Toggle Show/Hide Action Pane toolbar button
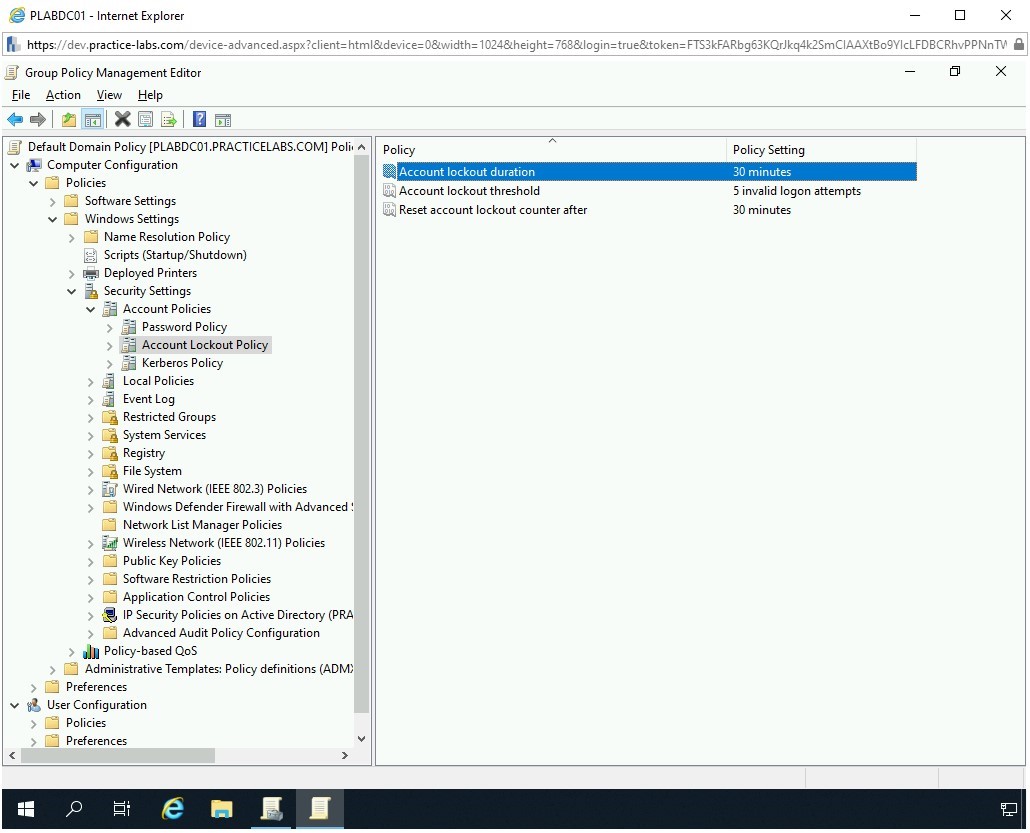 pos(223,120)
